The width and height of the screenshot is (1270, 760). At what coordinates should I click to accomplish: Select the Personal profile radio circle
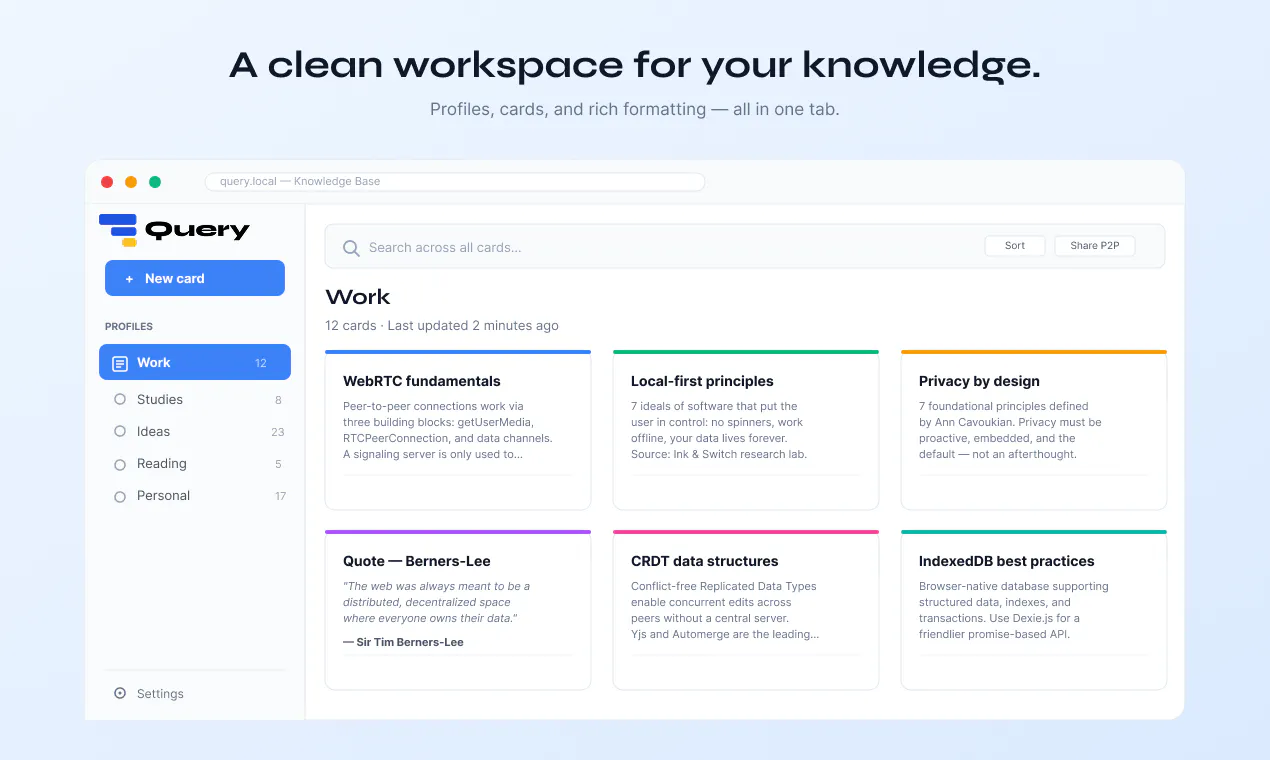[x=120, y=496]
